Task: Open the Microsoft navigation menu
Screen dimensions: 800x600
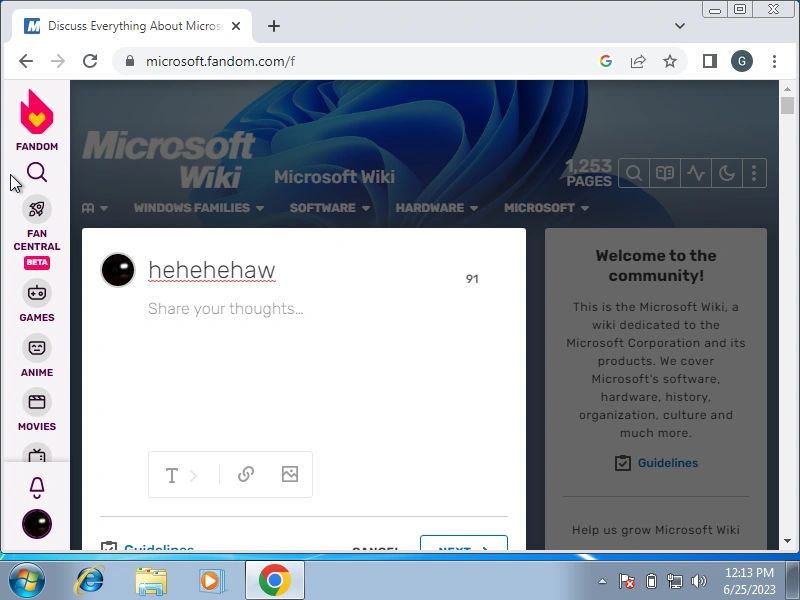Action: [x=546, y=208]
